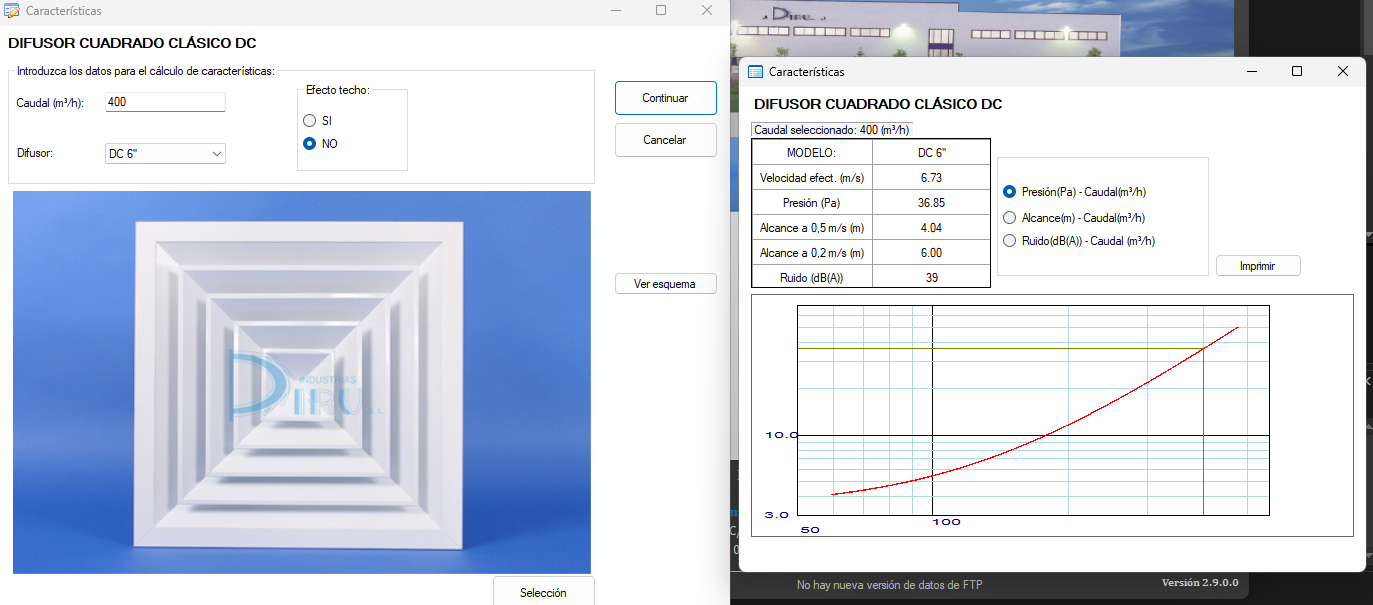Close the results window showing the DC 6" table
This screenshot has height=605, width=1373.
coord(1343,72)
